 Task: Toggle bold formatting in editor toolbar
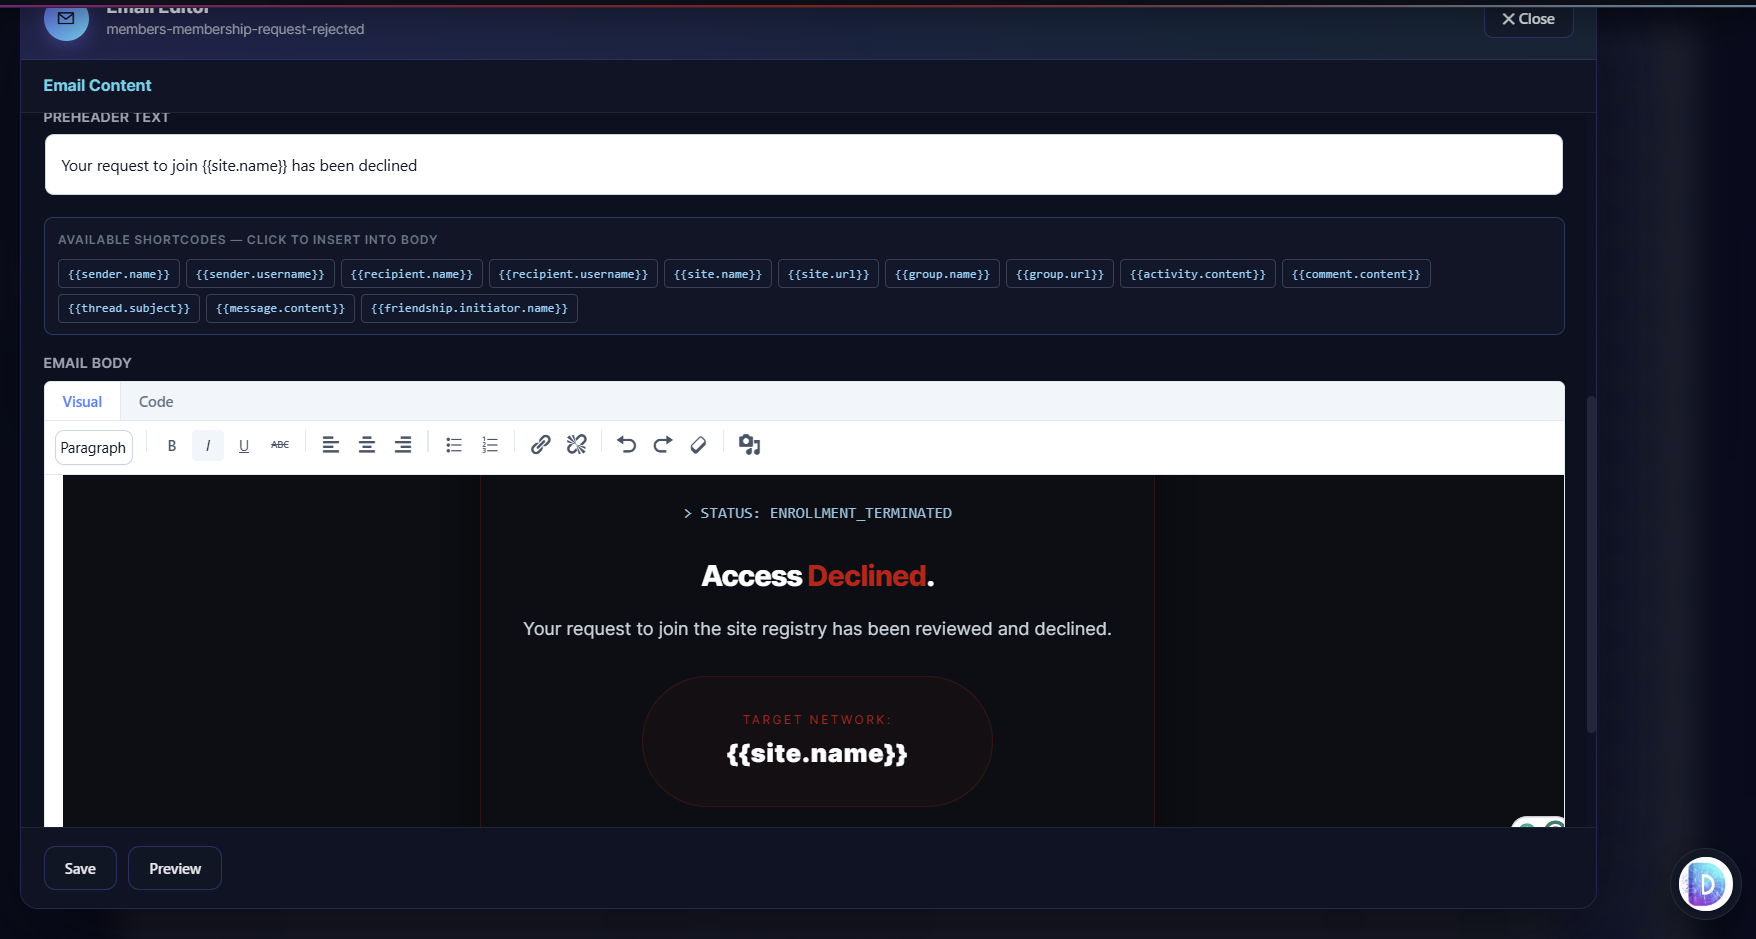point(172,446)
